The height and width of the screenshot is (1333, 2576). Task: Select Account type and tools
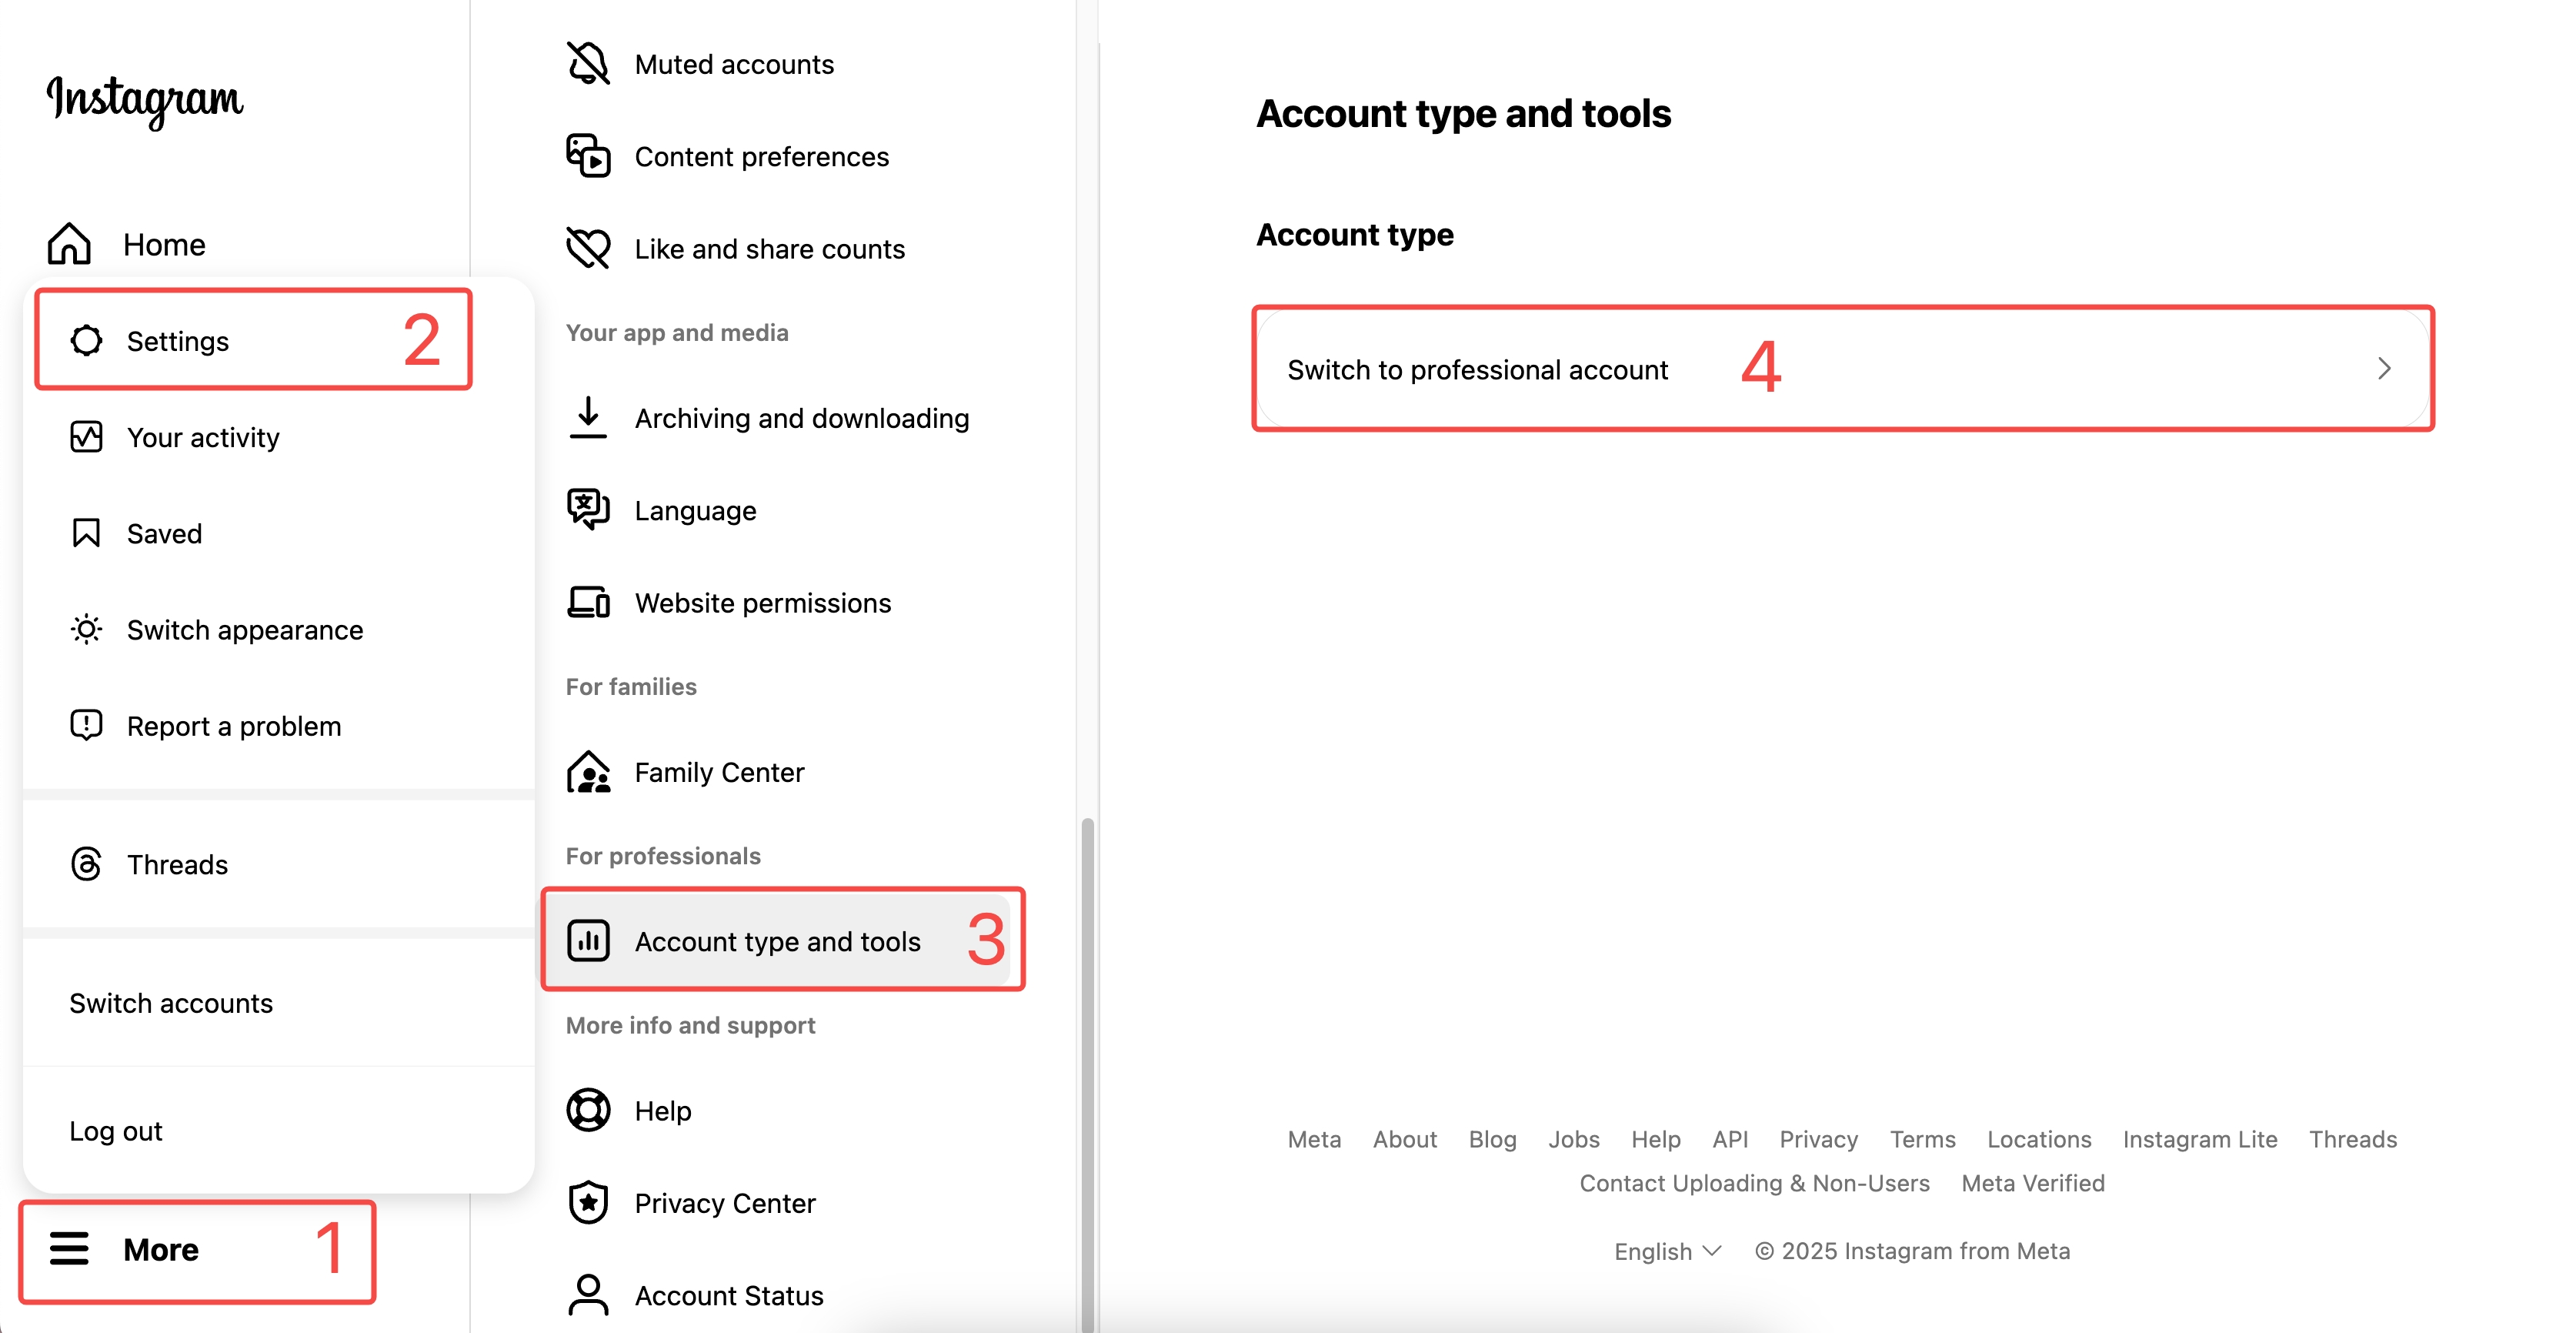pyautogui.click(x=777, y=941)
